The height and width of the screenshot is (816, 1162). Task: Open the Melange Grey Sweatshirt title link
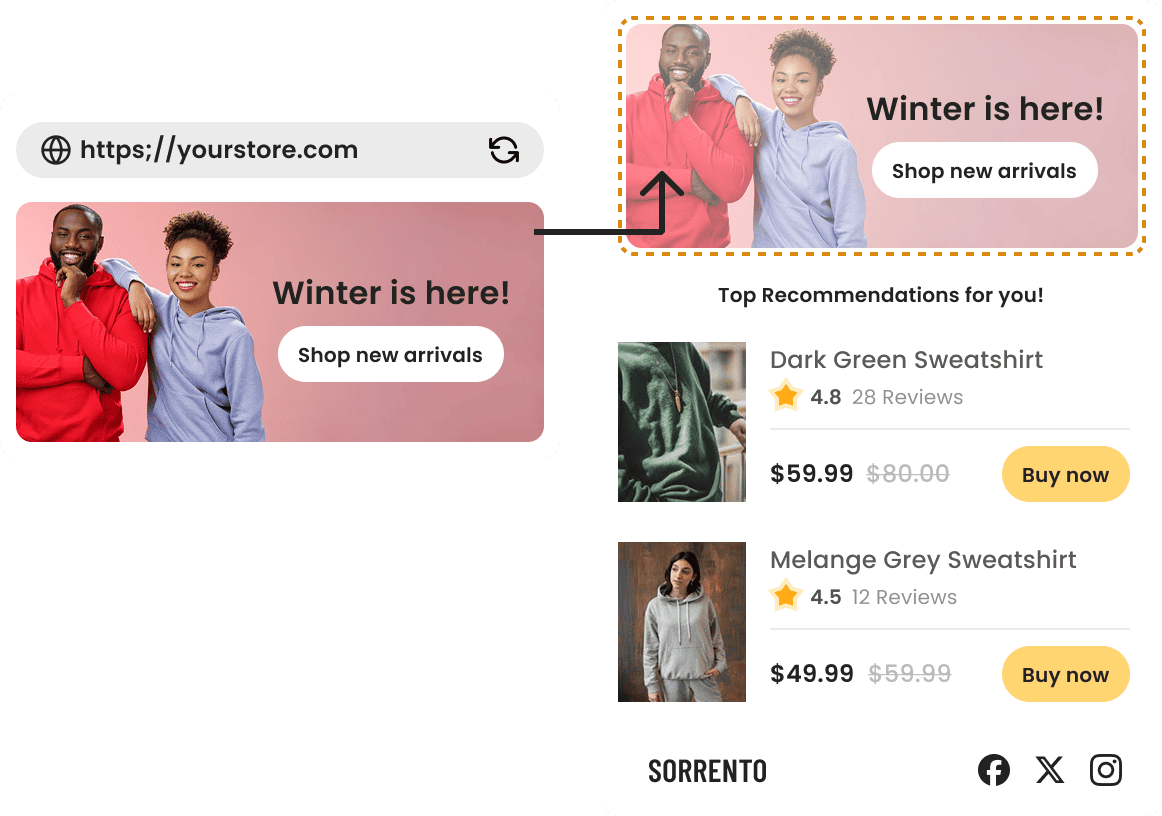pyautogui.click(x=923, y=560)
